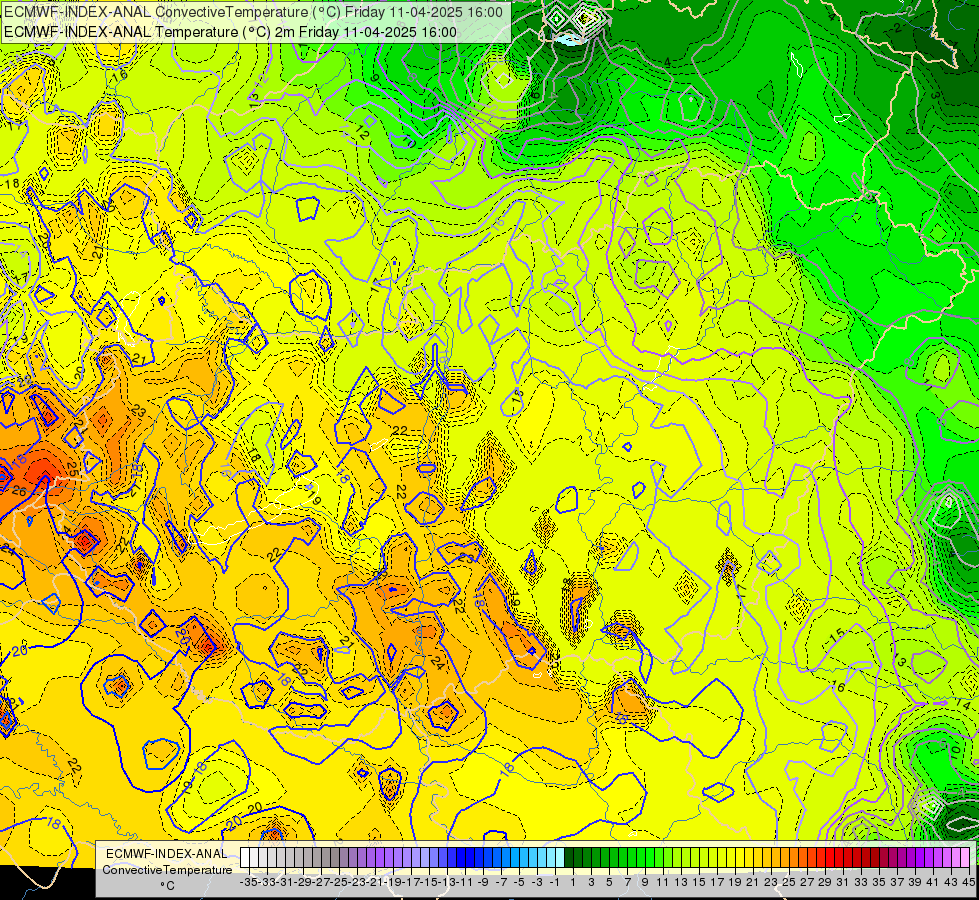Viewport: 979px width, 900px height.
Task: Click the ConvectiveTemperature title line at top
Action: [253, 12]
